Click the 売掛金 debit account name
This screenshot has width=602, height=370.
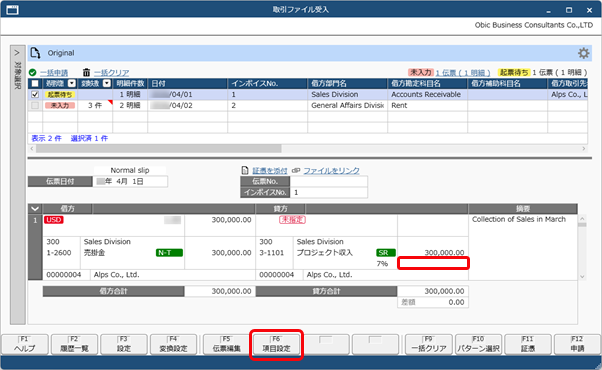[94, 253]
